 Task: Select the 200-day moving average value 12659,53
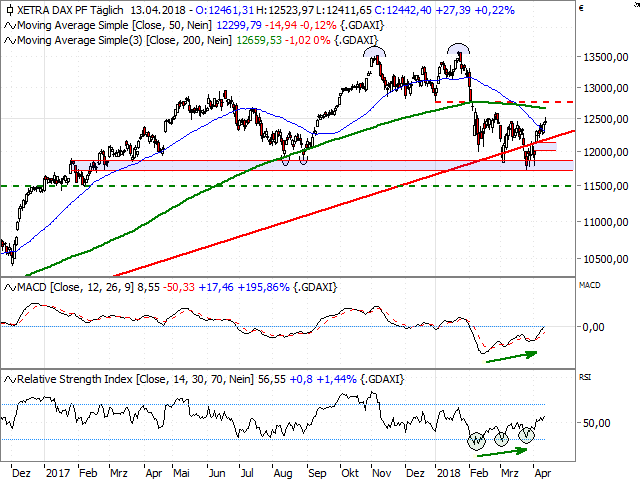click(x=259, y=40)
